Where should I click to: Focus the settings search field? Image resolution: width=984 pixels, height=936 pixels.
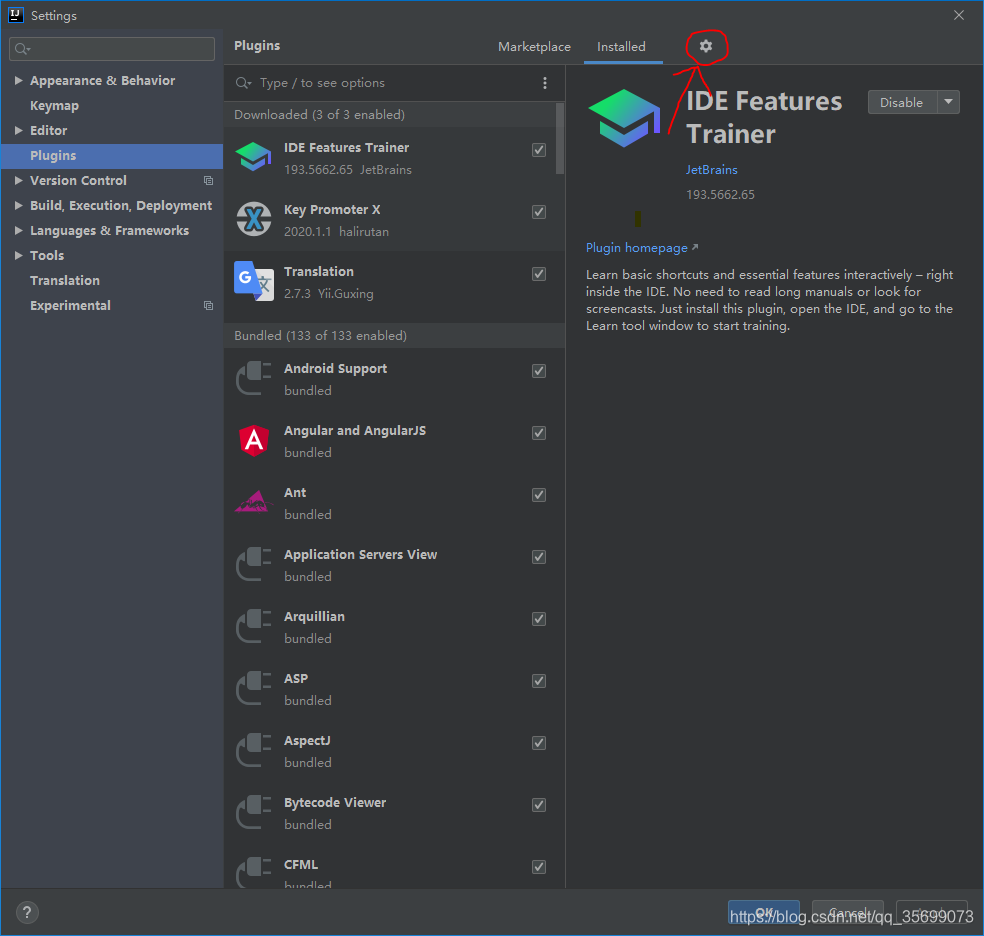[x=112, y=49]
